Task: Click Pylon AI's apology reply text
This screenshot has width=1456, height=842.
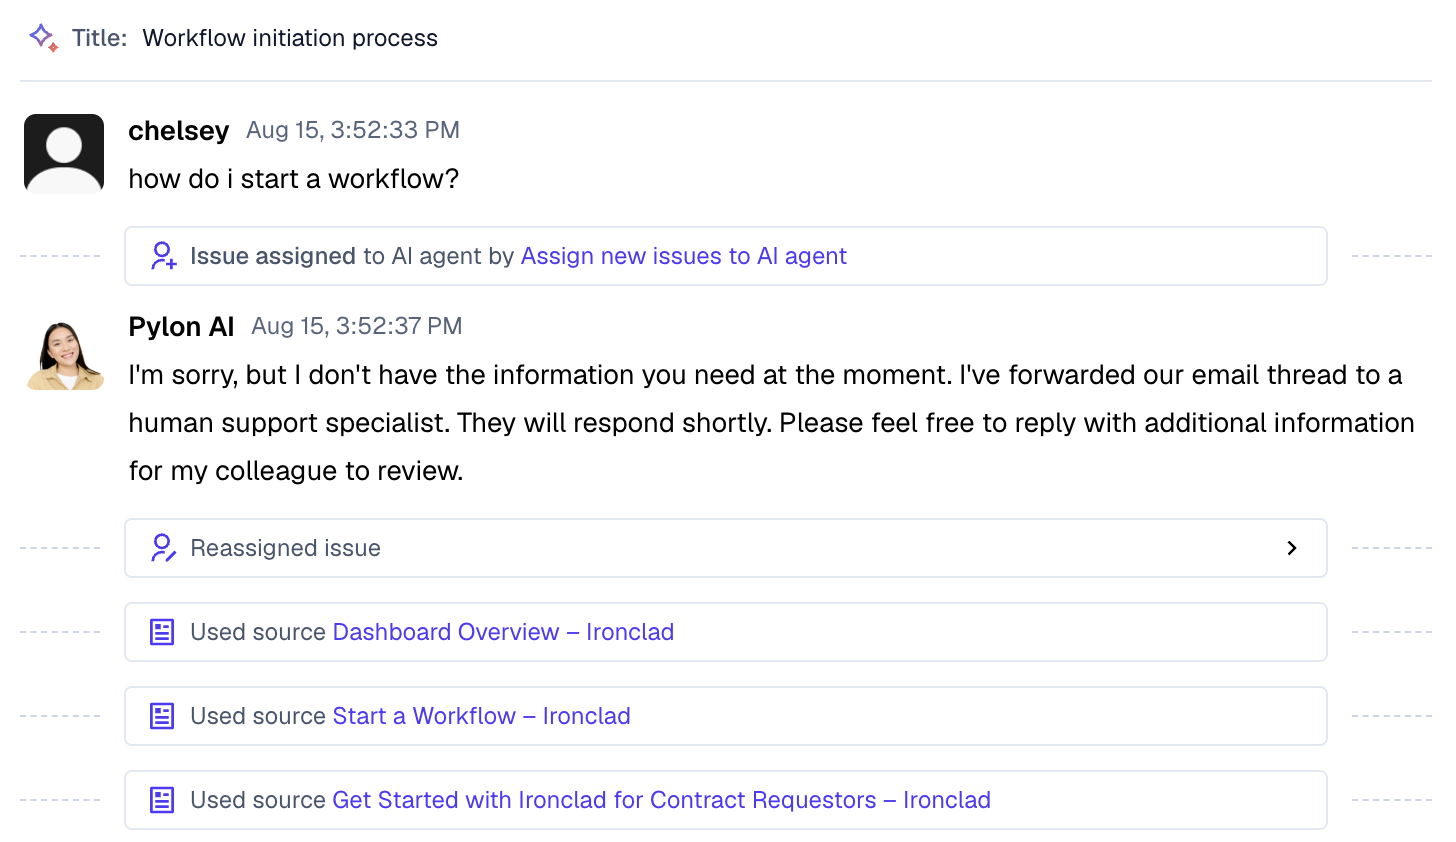Action: coord(772,423)
